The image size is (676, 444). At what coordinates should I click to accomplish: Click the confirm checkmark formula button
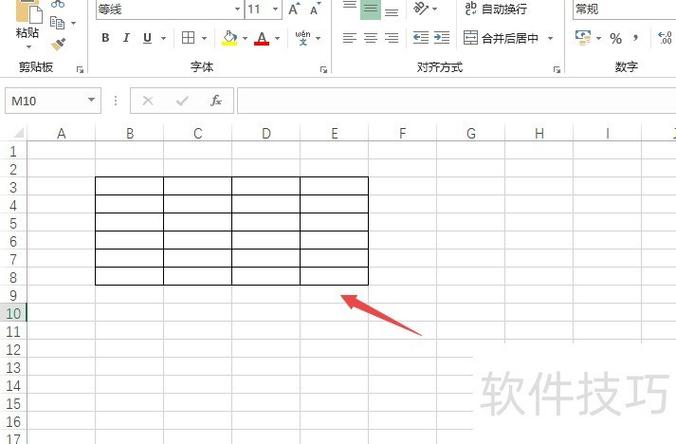coord(182,101)
